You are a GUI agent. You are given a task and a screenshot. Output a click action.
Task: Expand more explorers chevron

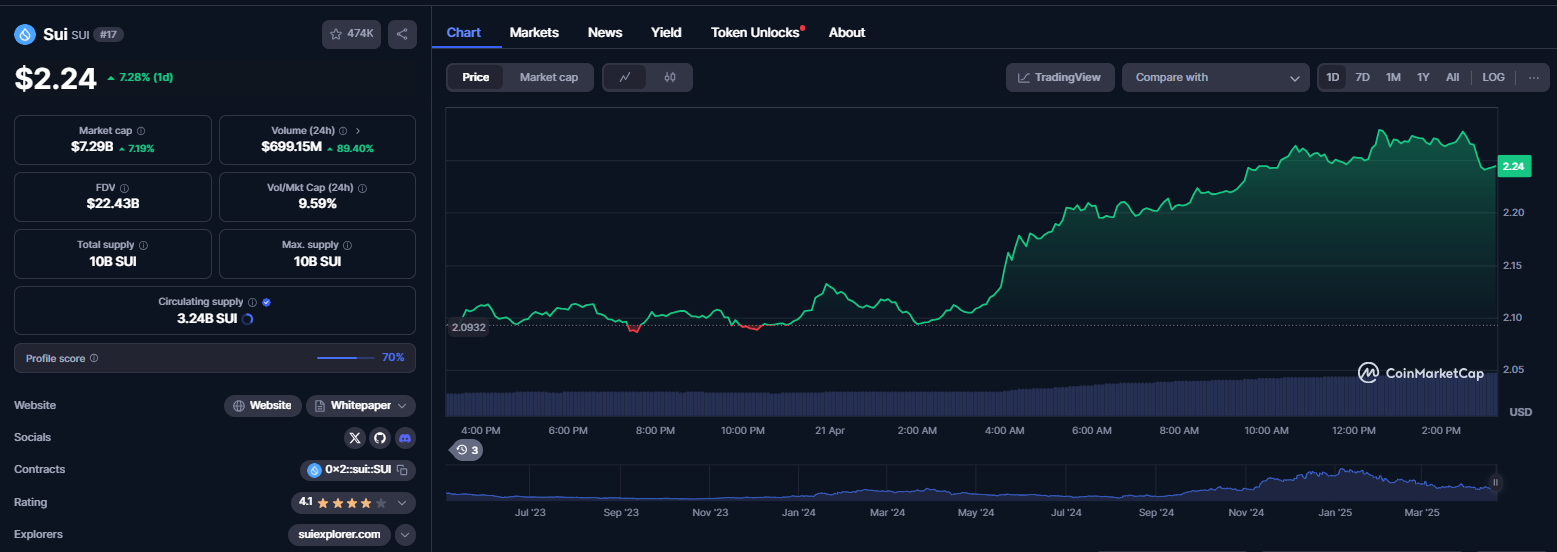click(405, 534)
